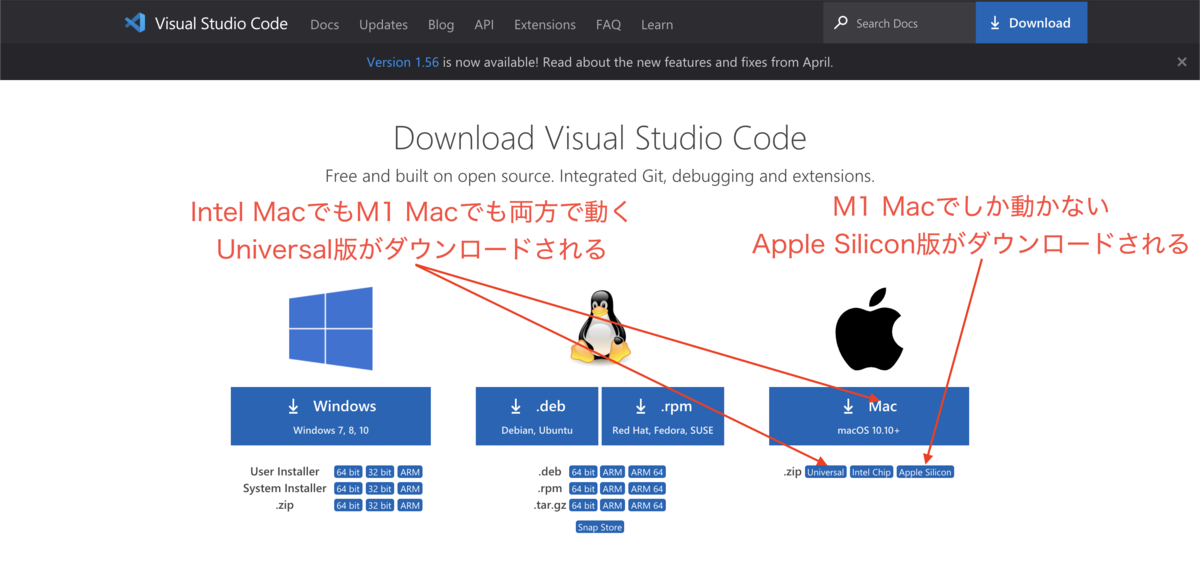Open the Learn navigation item

[x=657, y=24]
